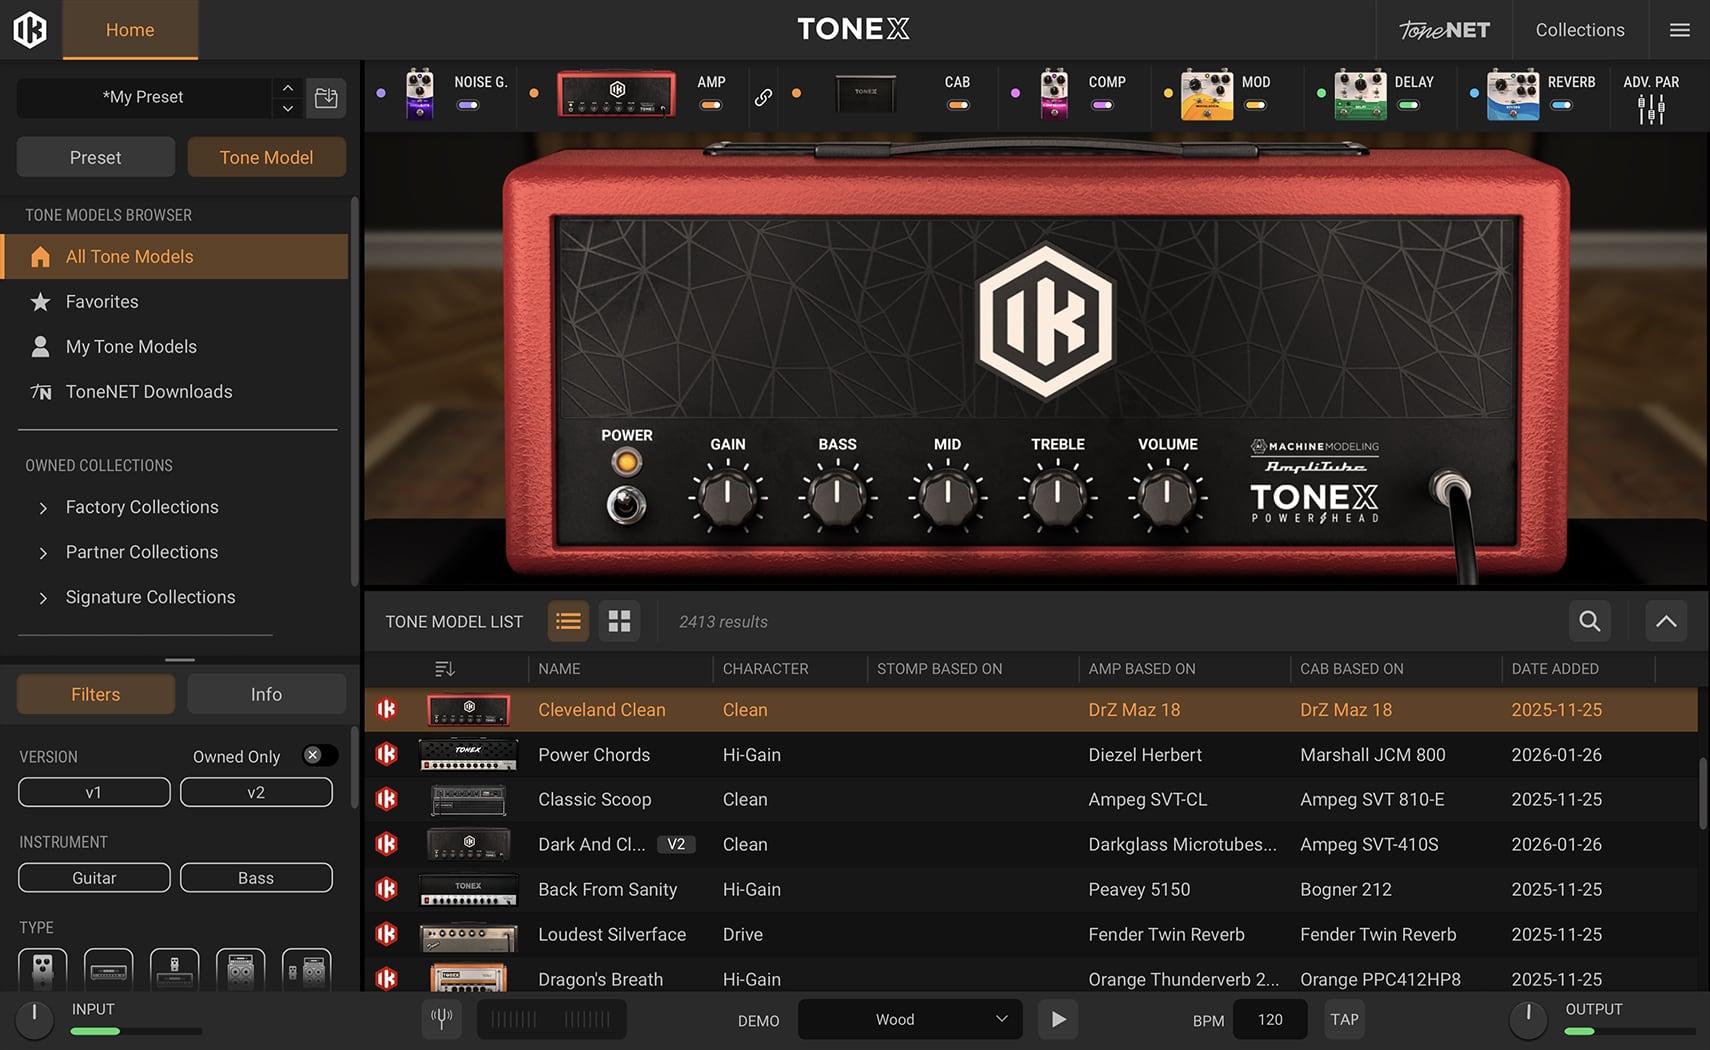1710x1050 pixels.
Task: Open the Collections page
Action: pos(1580,29)
